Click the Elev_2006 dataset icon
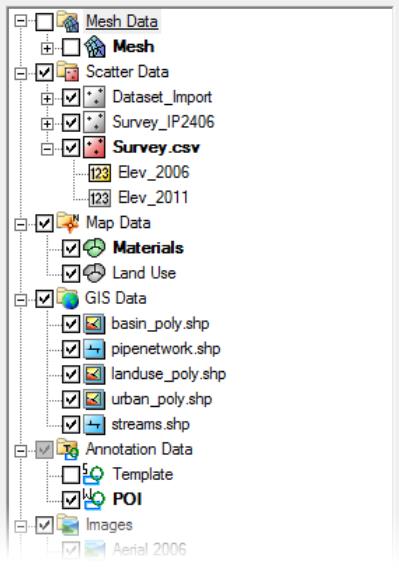The height and width of the screenshot is (572, 399). pyautogui.click(x=99, y=173)
